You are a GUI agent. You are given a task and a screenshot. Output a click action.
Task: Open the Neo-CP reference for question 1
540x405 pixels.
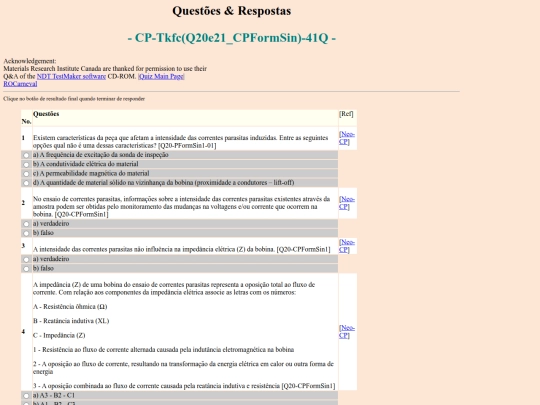tap(346, 138)
